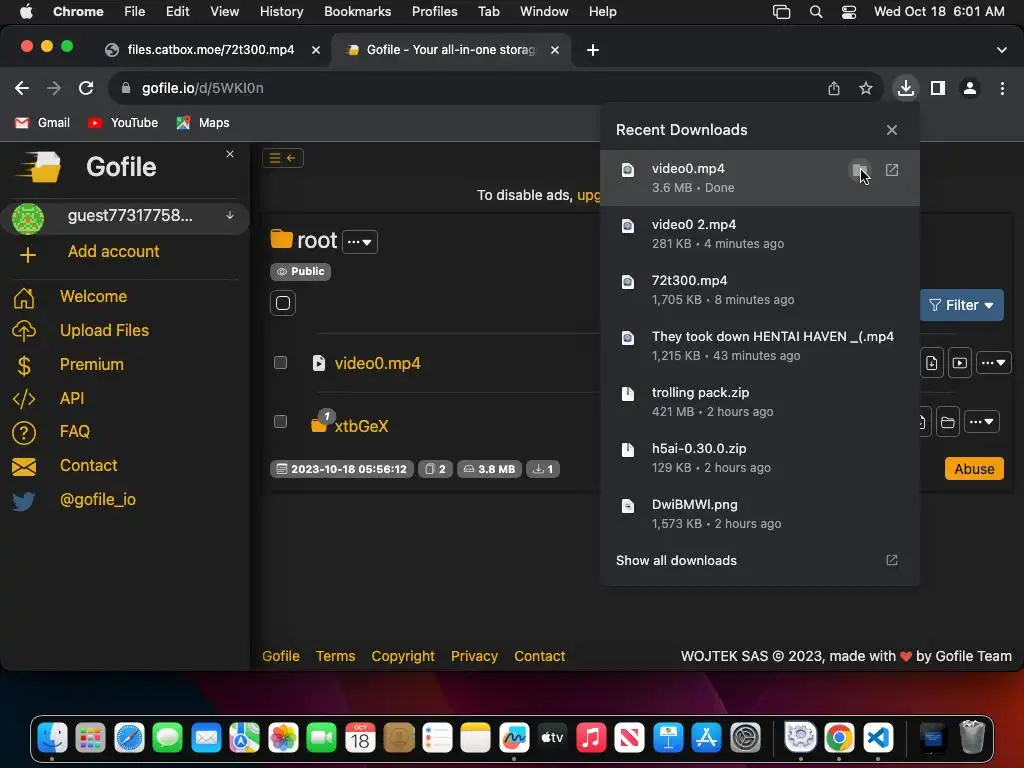The height and width of the screenshot is (768, 1024).
Task: Expand Chrome tab search chevron
Action: 1002,50
